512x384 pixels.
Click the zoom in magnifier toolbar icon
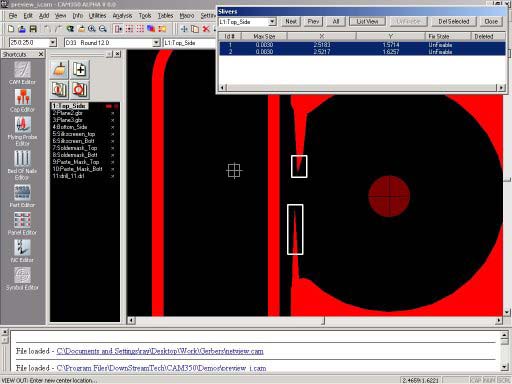tap(92, 29)
